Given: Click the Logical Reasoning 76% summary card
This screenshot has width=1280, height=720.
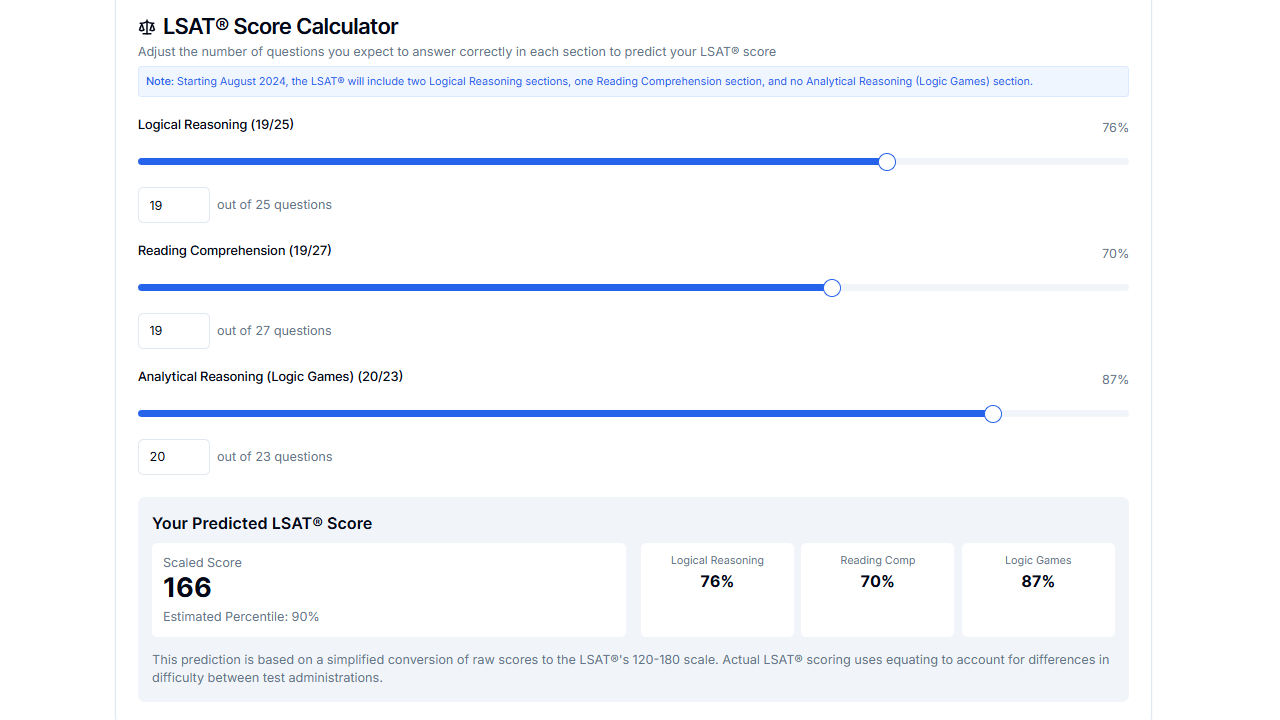Looking at the screenshot, I should [x=717, y=589].
